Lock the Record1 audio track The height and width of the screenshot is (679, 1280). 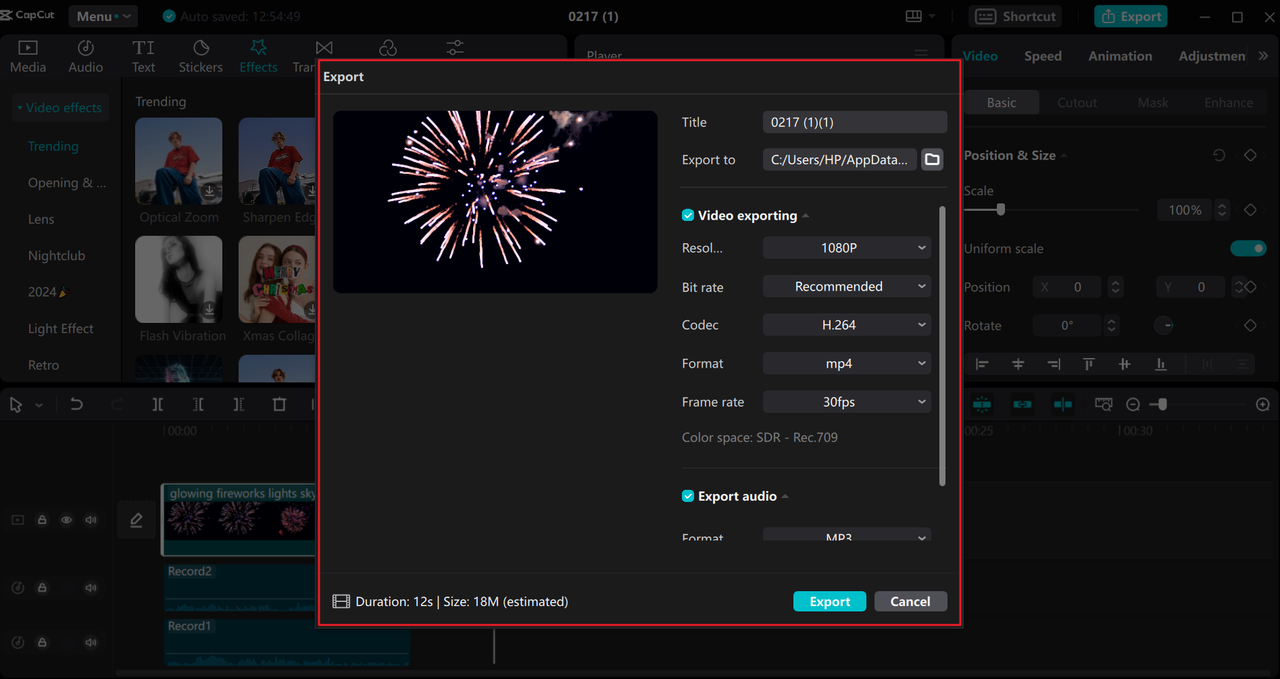click(42, 642)
